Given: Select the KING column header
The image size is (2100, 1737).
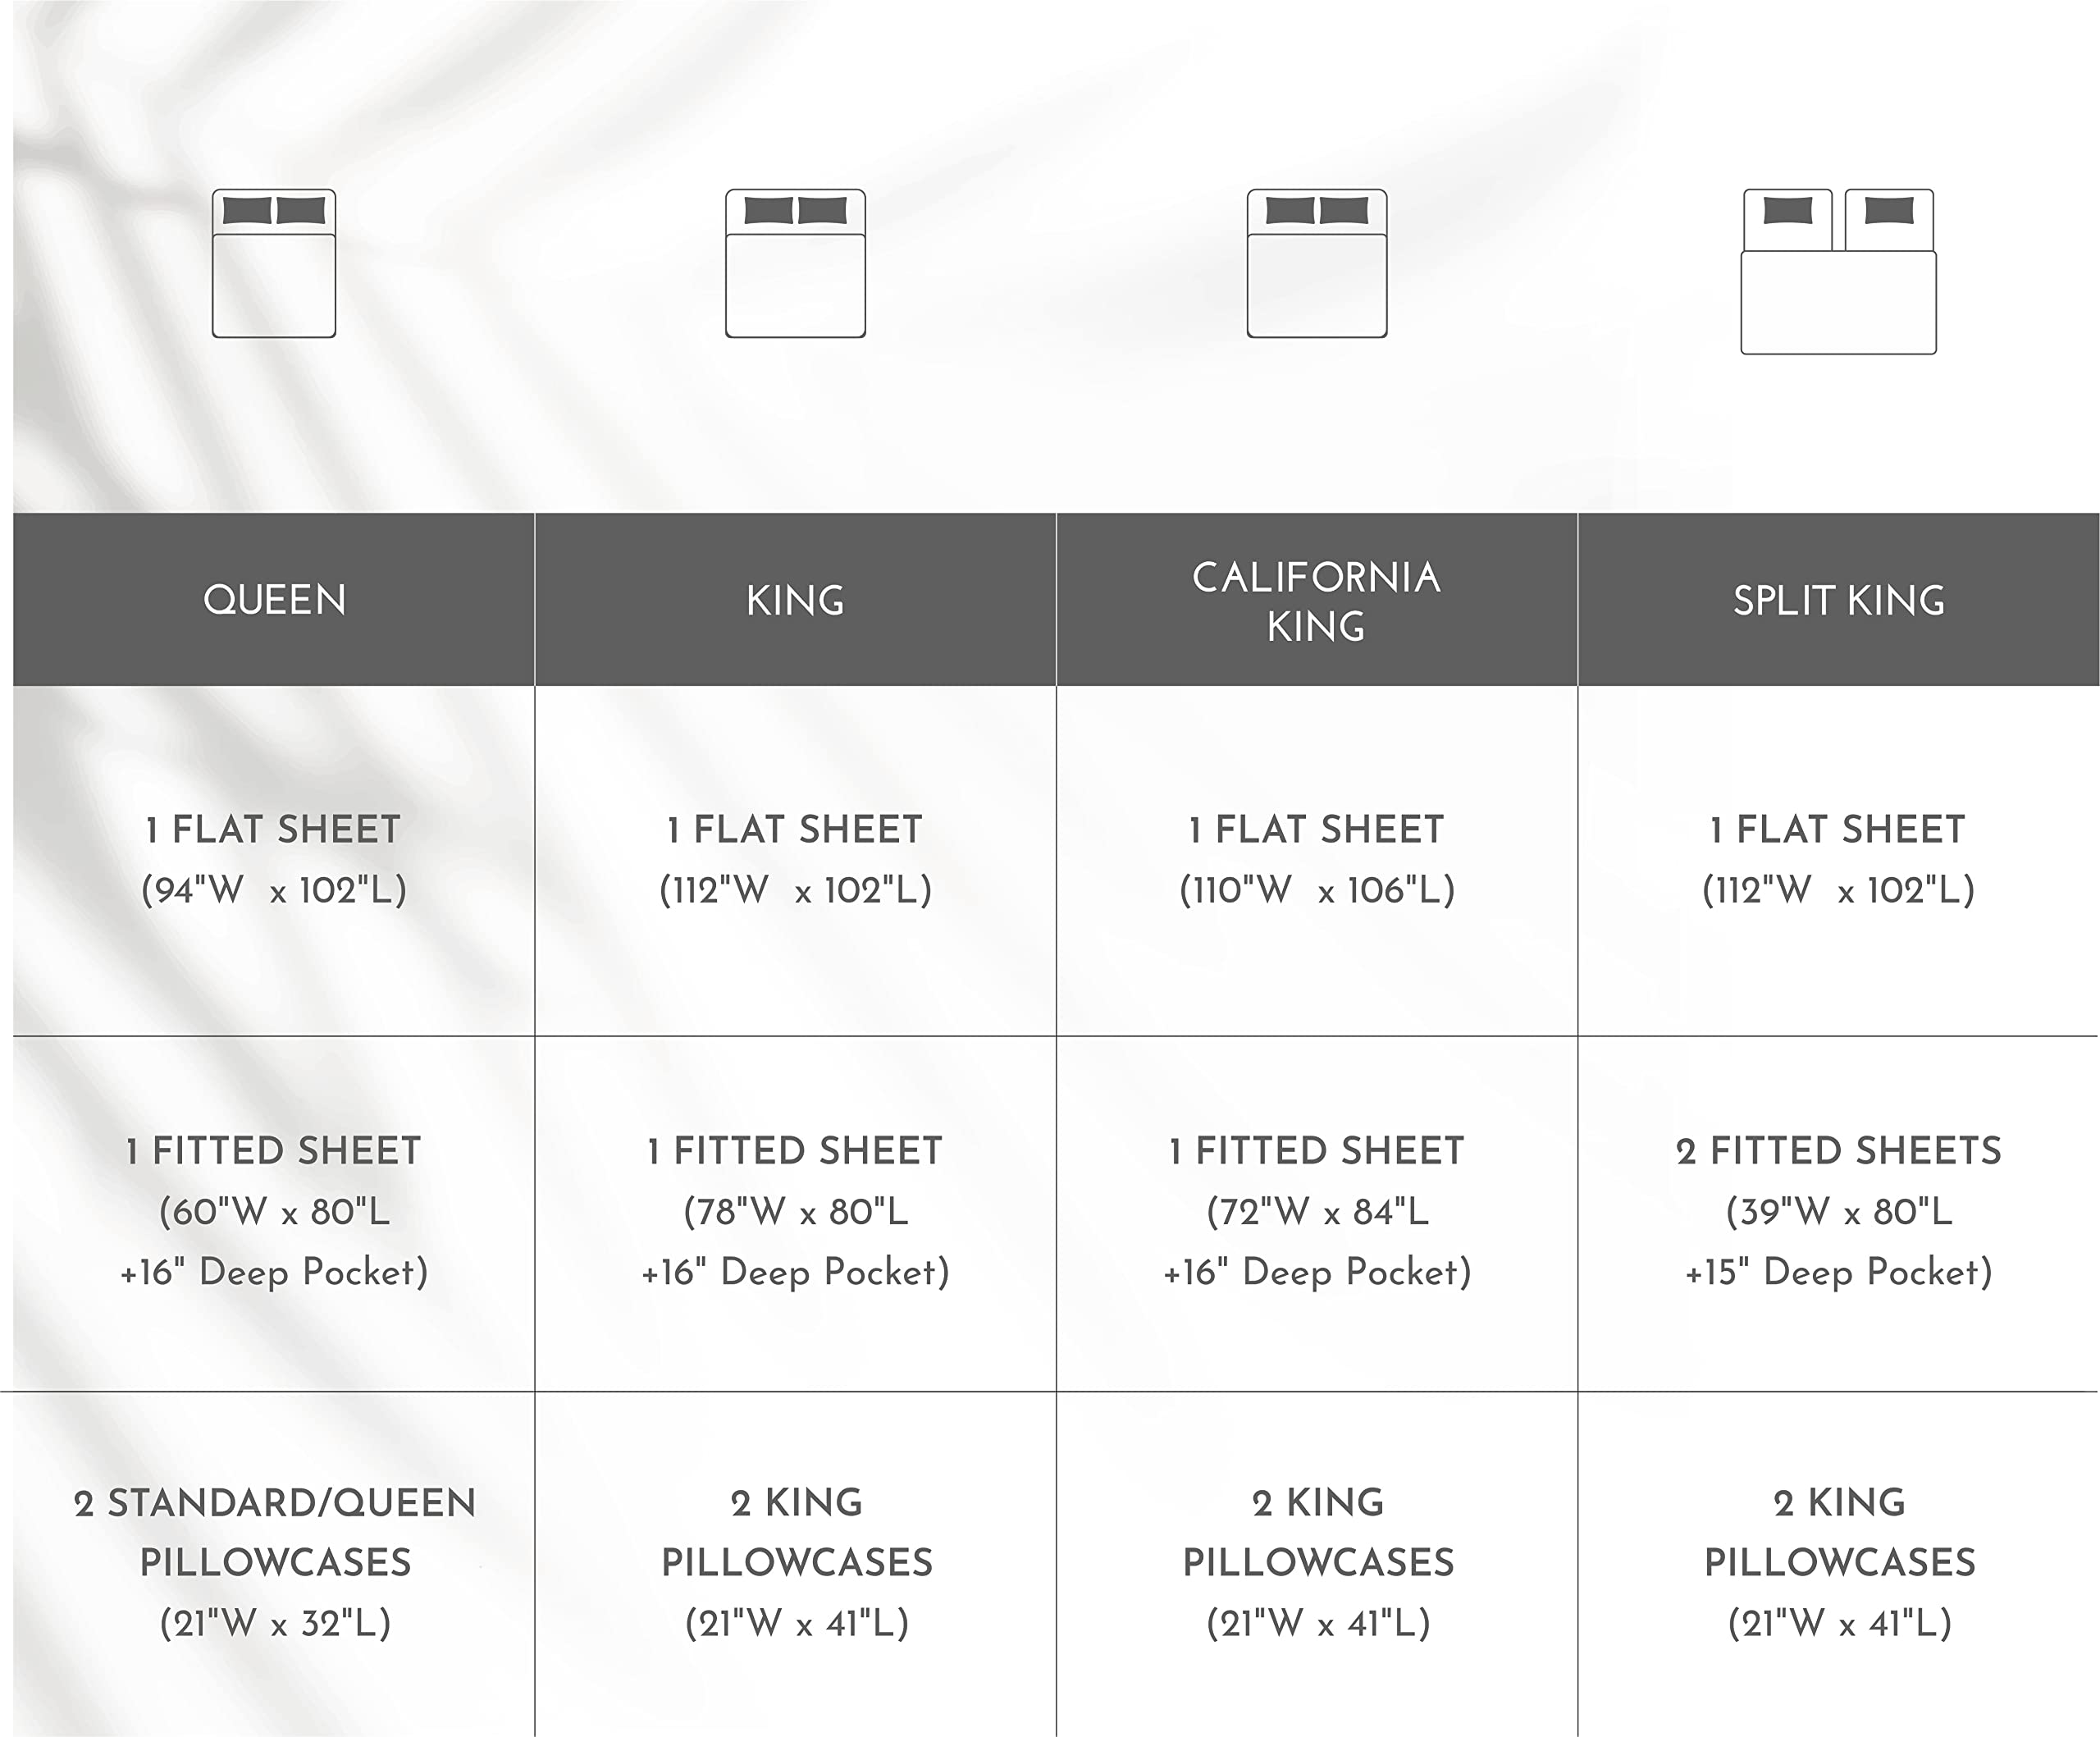Looking at the screenshot, I should tap(795, 600).
